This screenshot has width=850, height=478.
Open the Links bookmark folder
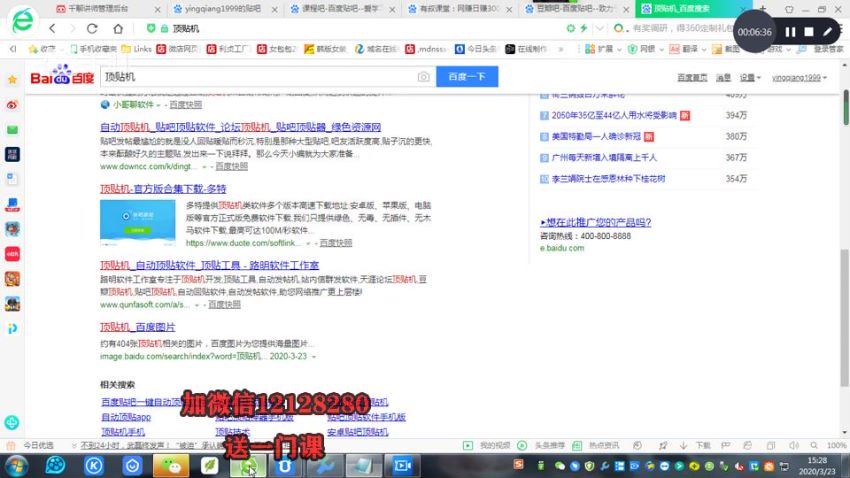pyautogui.click(x=137, y=49)
